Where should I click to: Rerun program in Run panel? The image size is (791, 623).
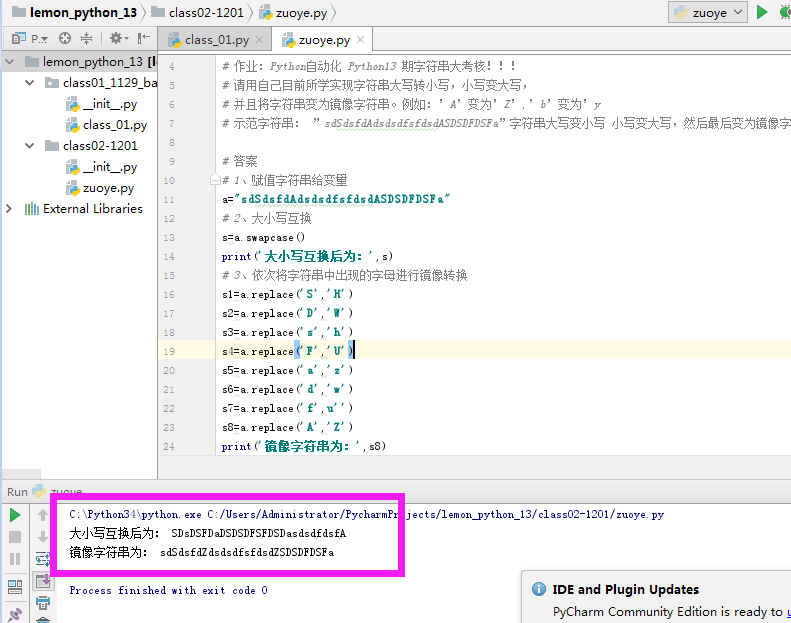15,515
